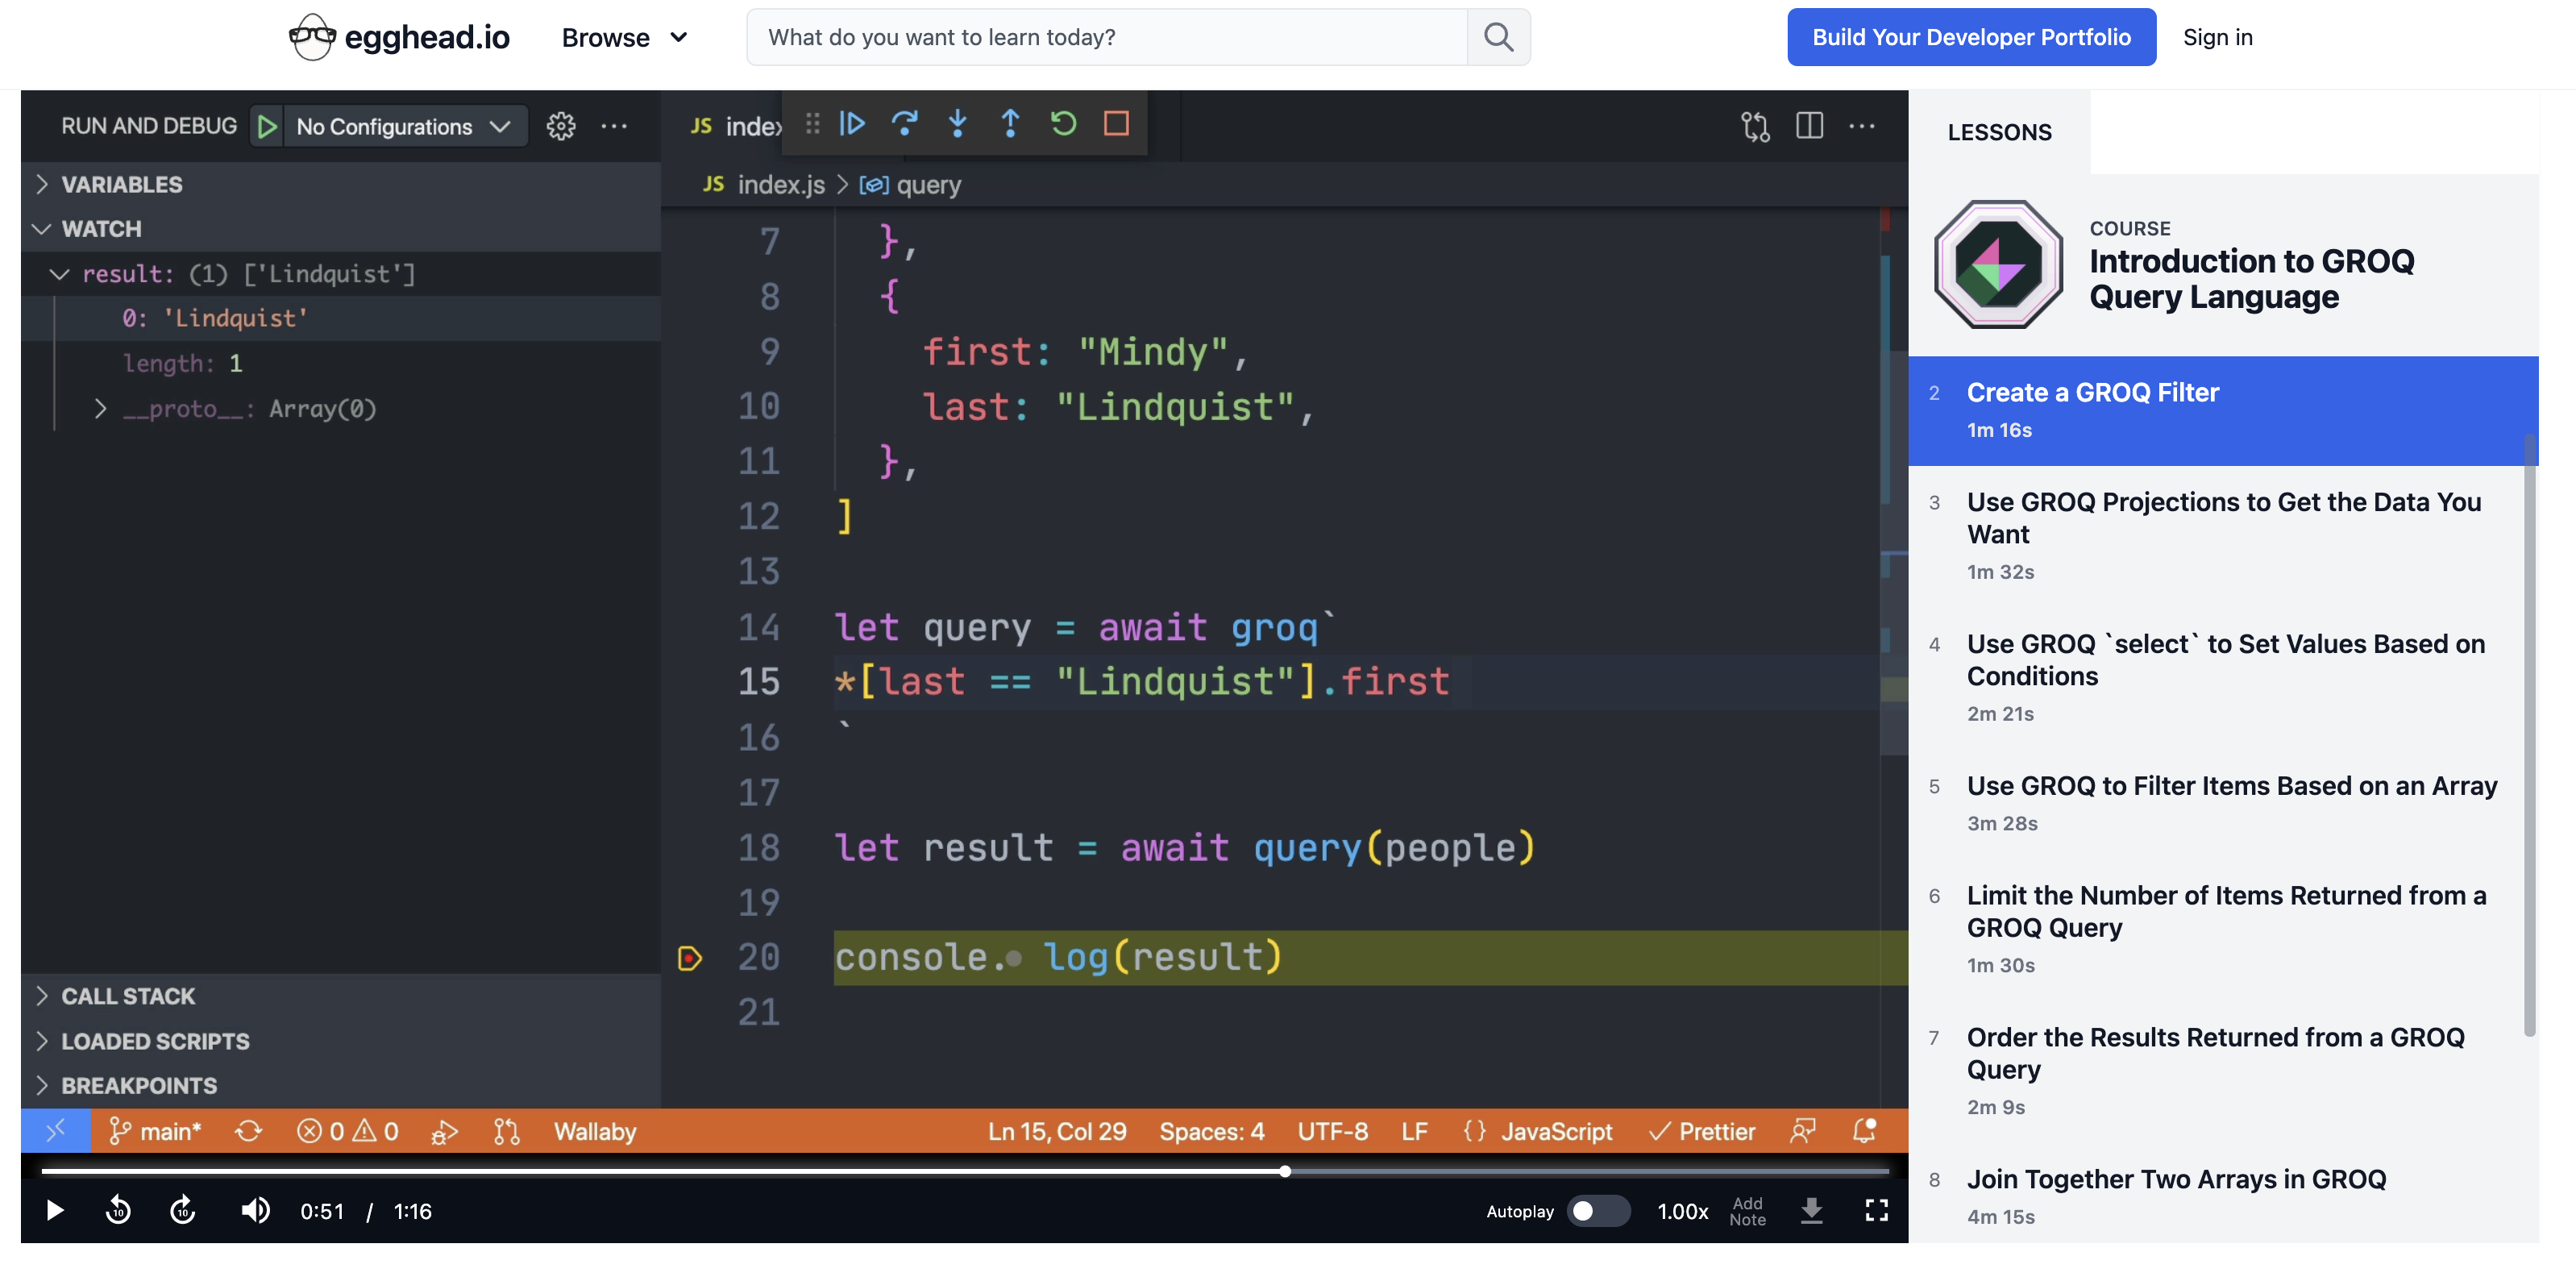This screenshot has height=1277, width=2576.
Task: Click the main* git branch indicator
Action: [155, 1131]
